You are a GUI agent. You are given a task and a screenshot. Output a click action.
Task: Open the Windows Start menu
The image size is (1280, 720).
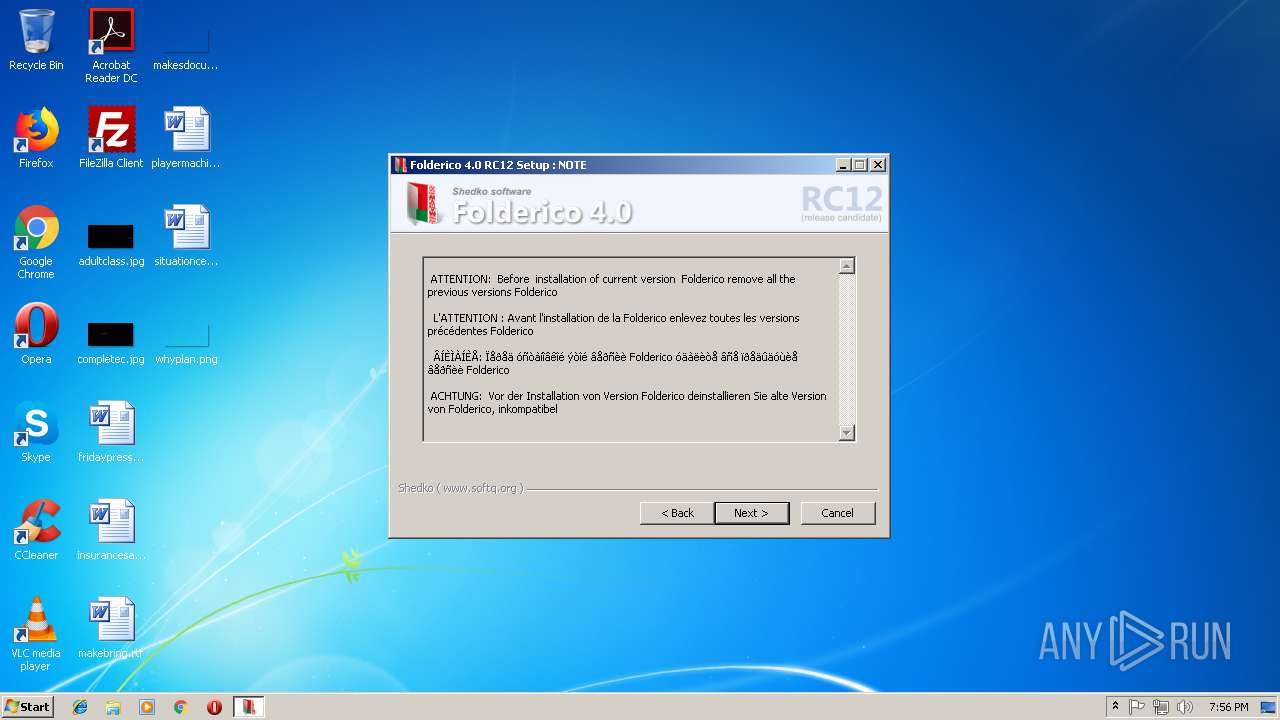click(27, 706)
